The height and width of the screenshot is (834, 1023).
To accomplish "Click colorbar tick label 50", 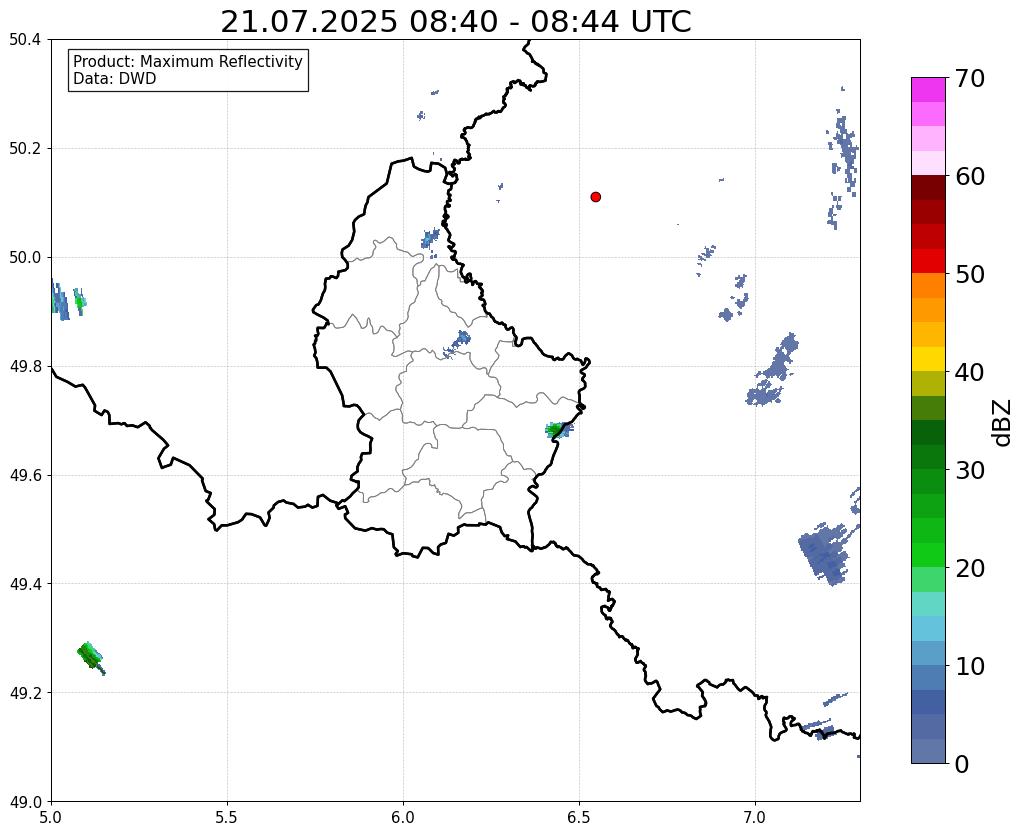I will 970,274.
